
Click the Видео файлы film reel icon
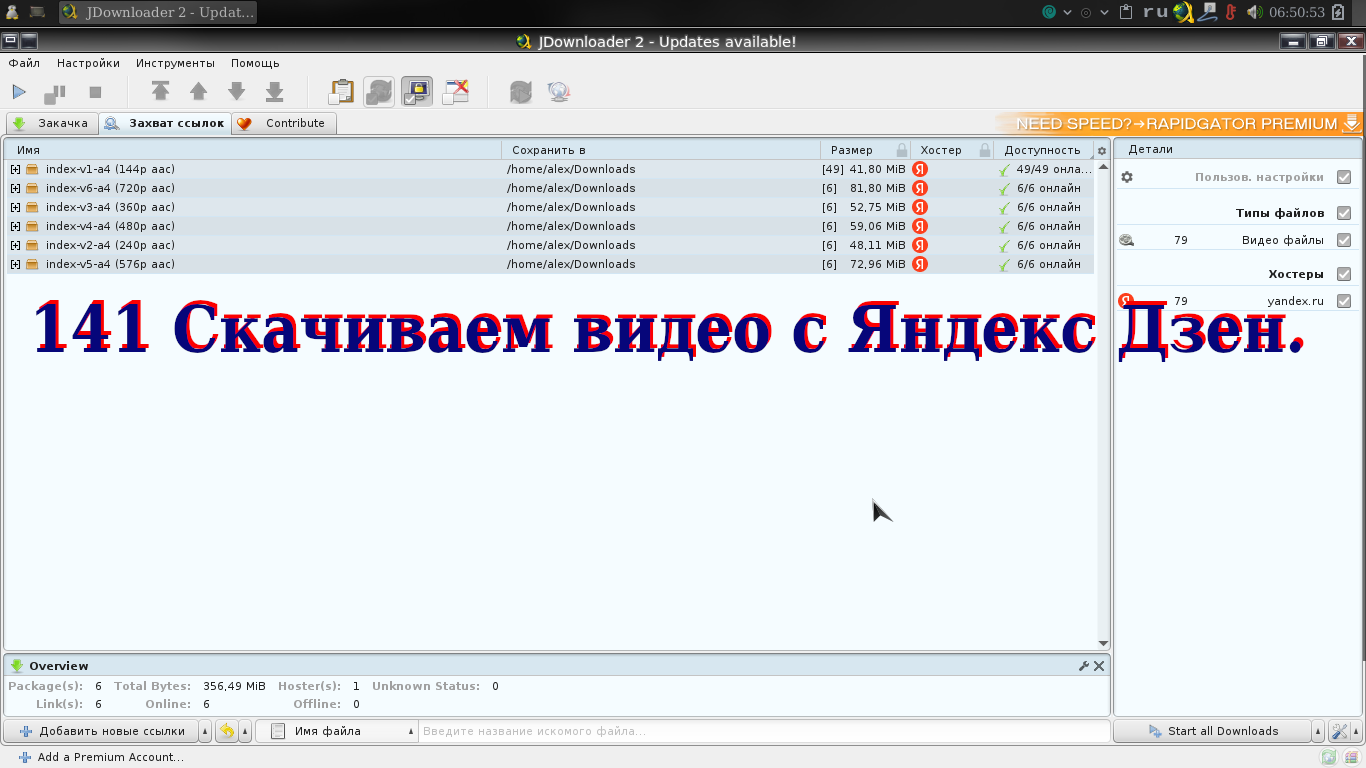[x=1127, y=240]
